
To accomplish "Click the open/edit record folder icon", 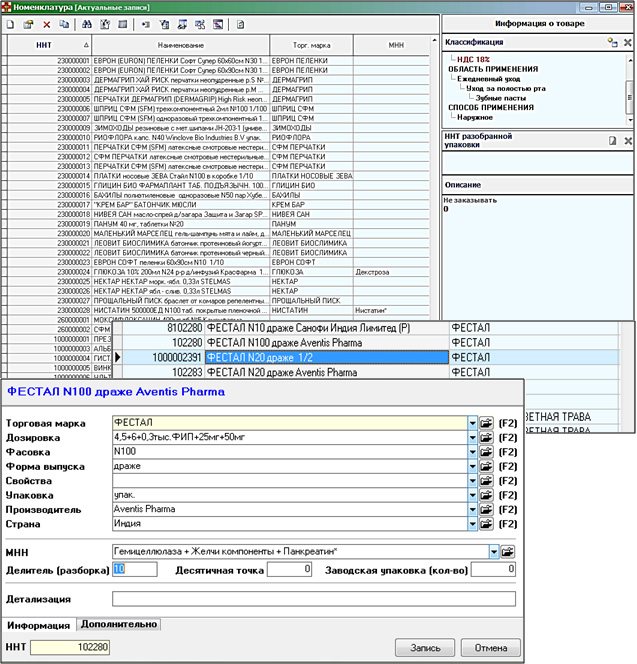I will coord(28,25).
